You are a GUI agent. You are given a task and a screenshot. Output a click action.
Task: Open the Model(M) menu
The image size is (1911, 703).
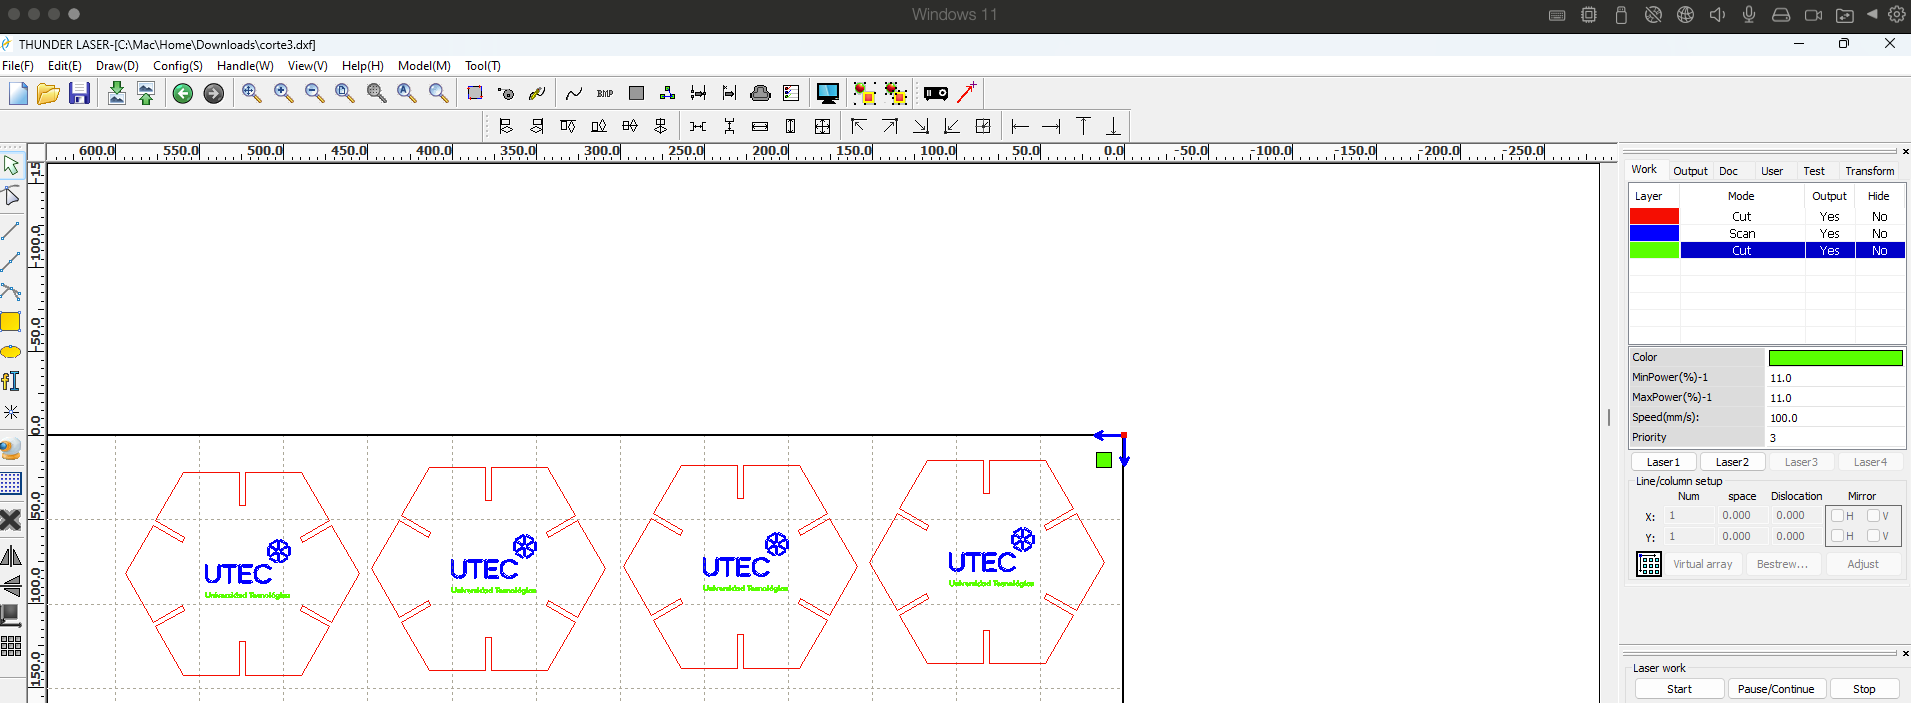point(424,66)
